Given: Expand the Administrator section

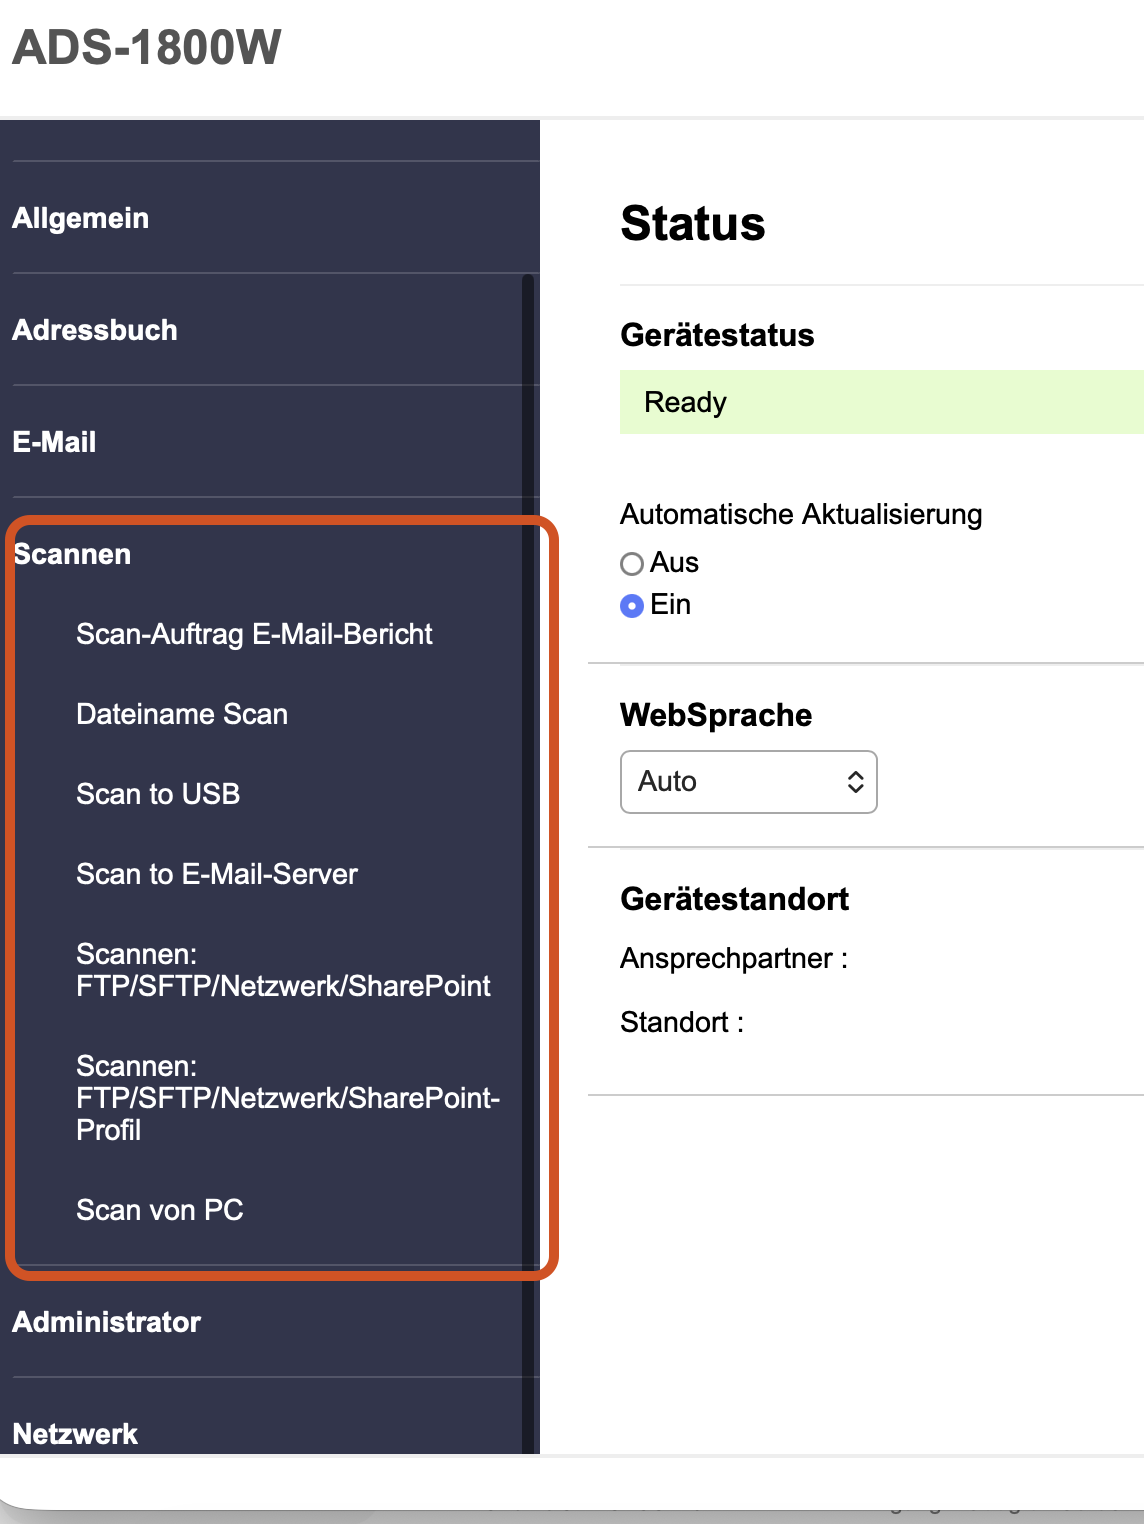Looking at the screenshot, I should click(x=107, y=1322).
